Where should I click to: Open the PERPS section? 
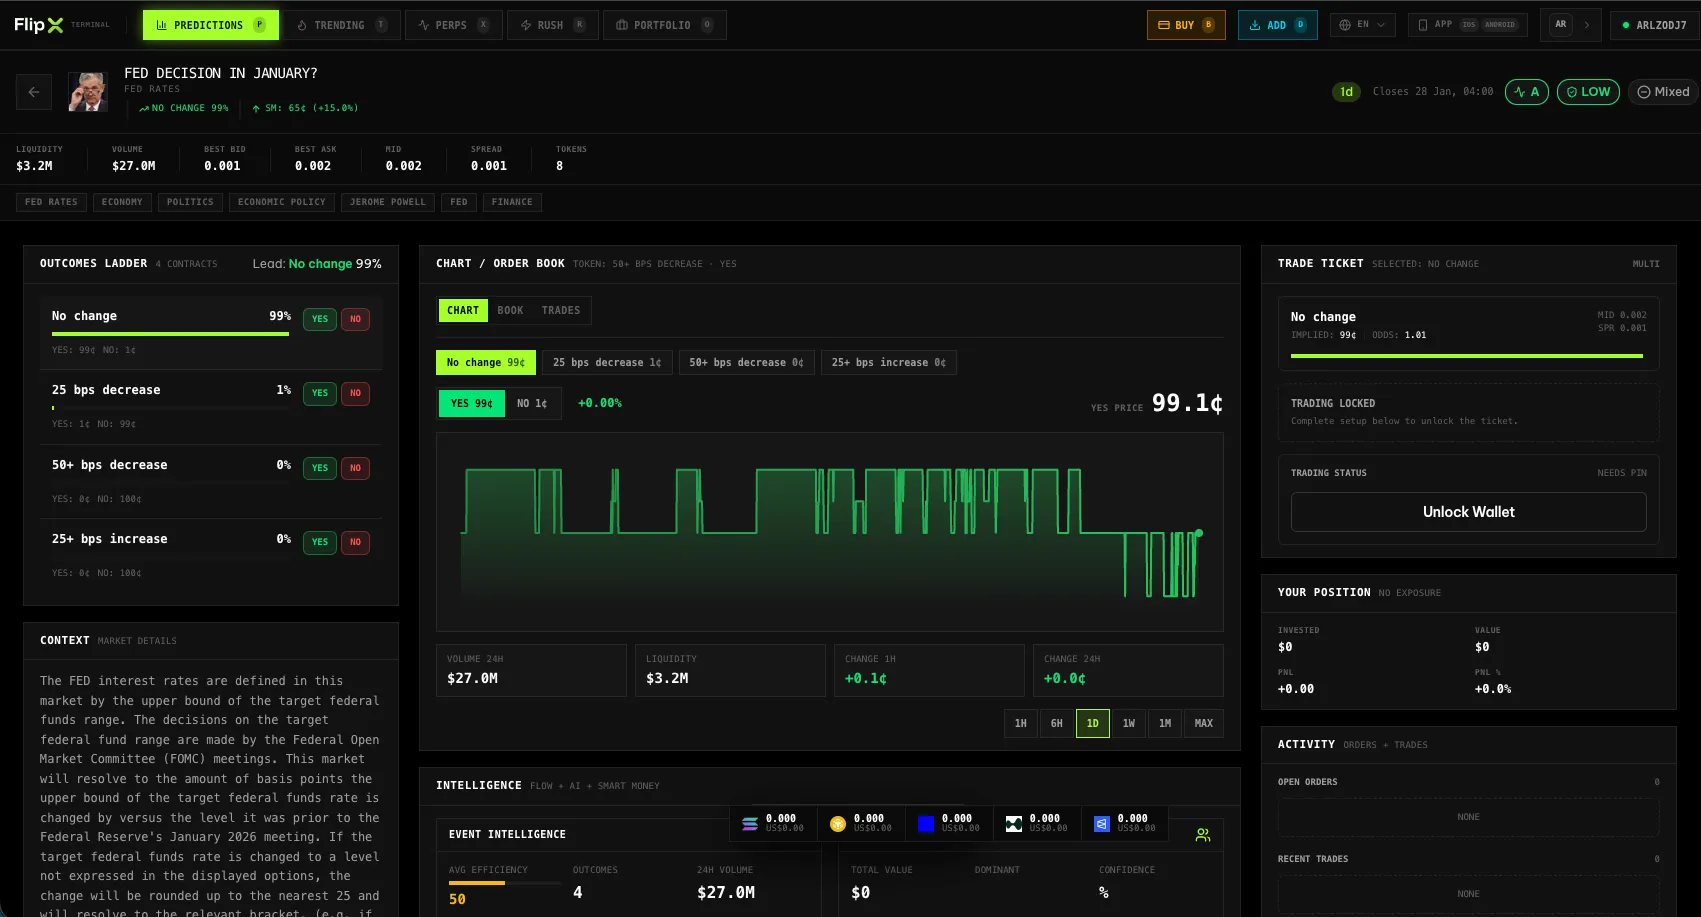(453, 24)
